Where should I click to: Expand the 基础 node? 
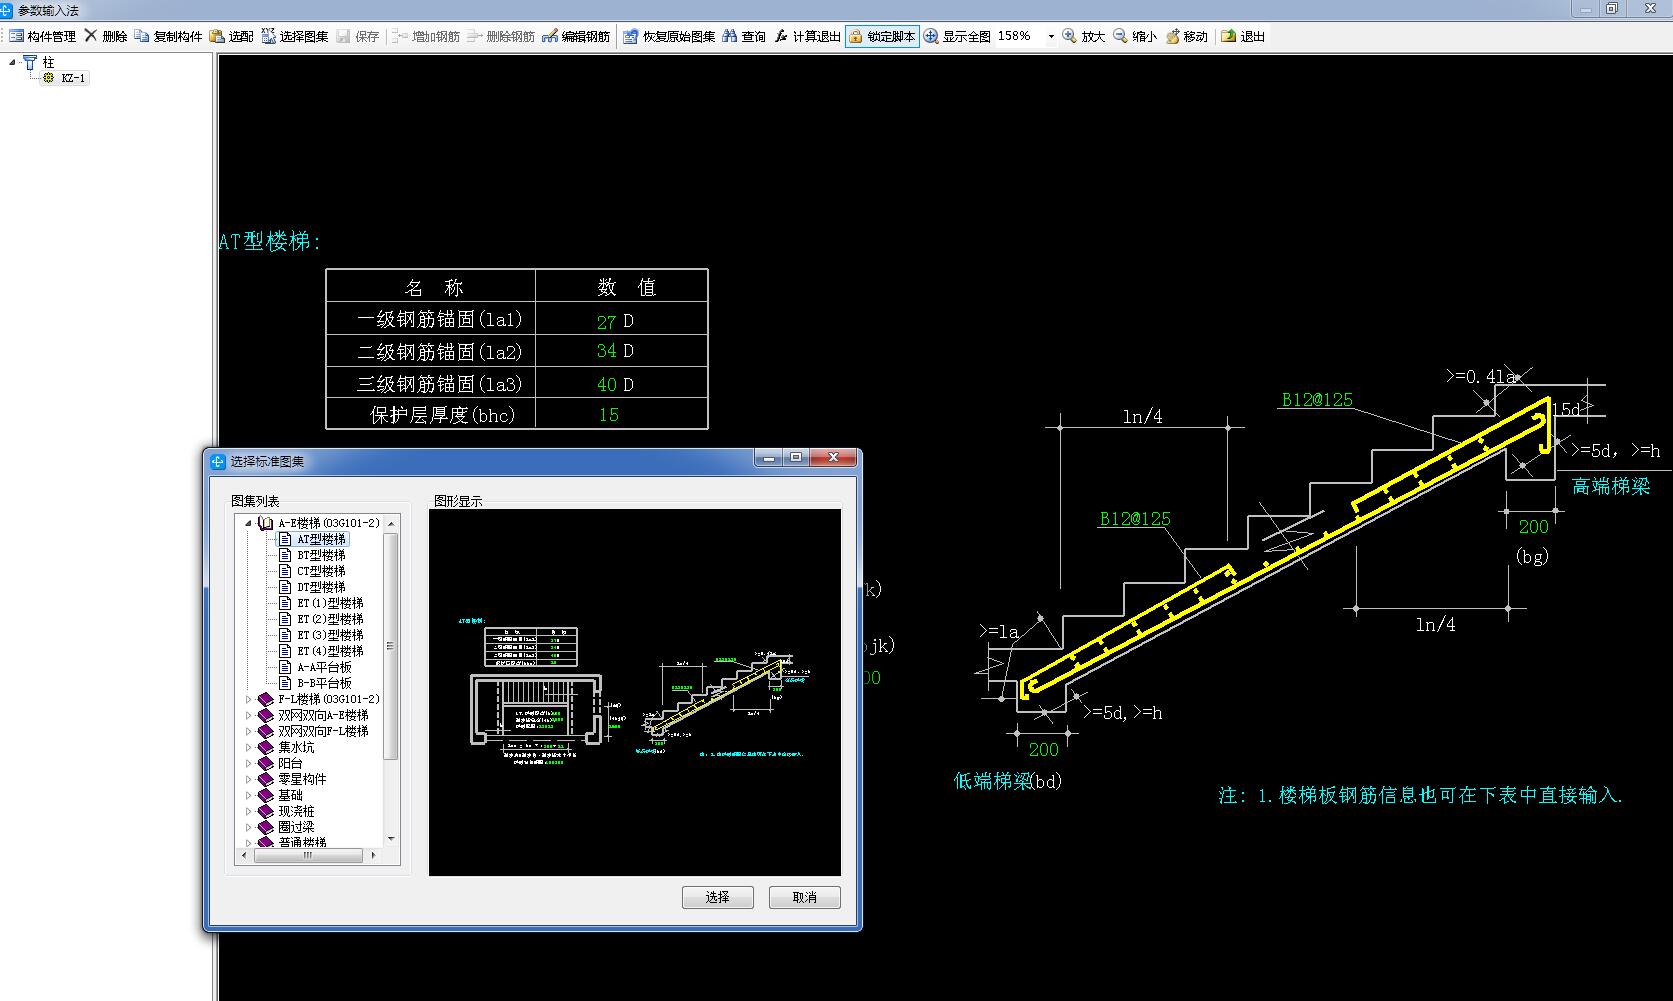tap(249, 795)
